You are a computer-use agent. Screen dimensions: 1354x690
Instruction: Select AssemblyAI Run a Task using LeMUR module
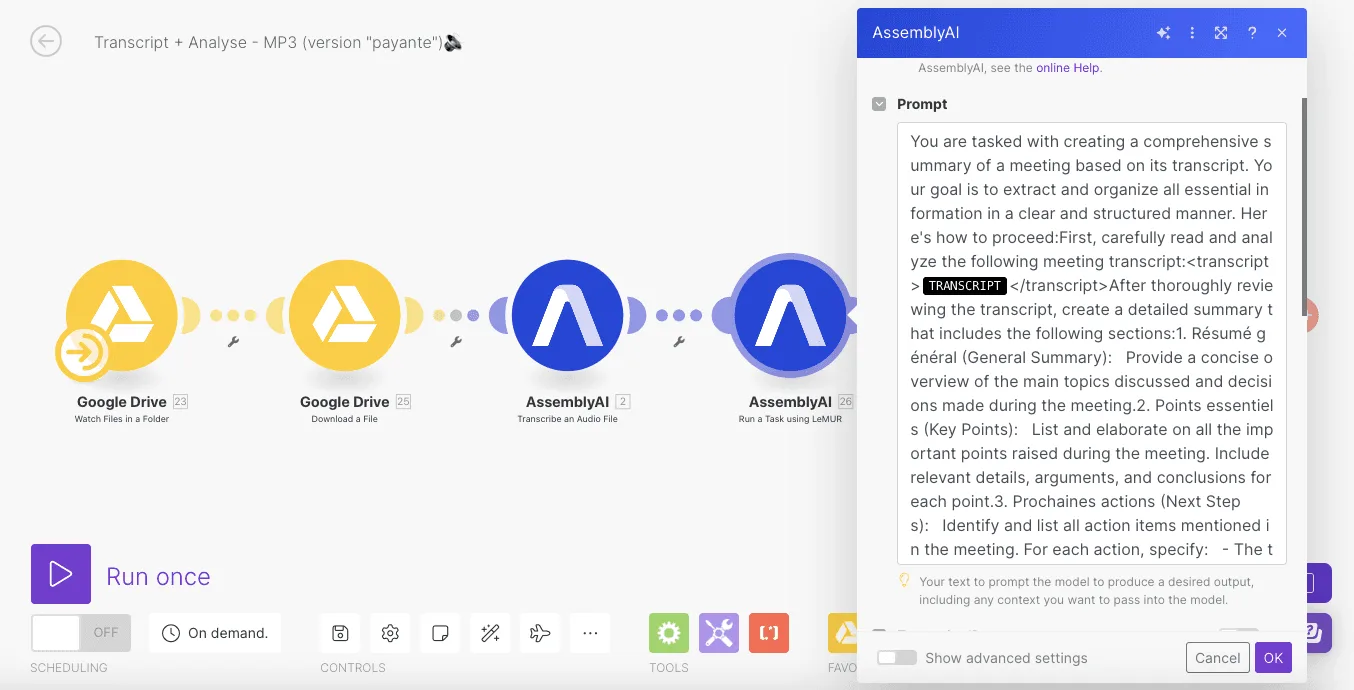click(x=790, y=316)
